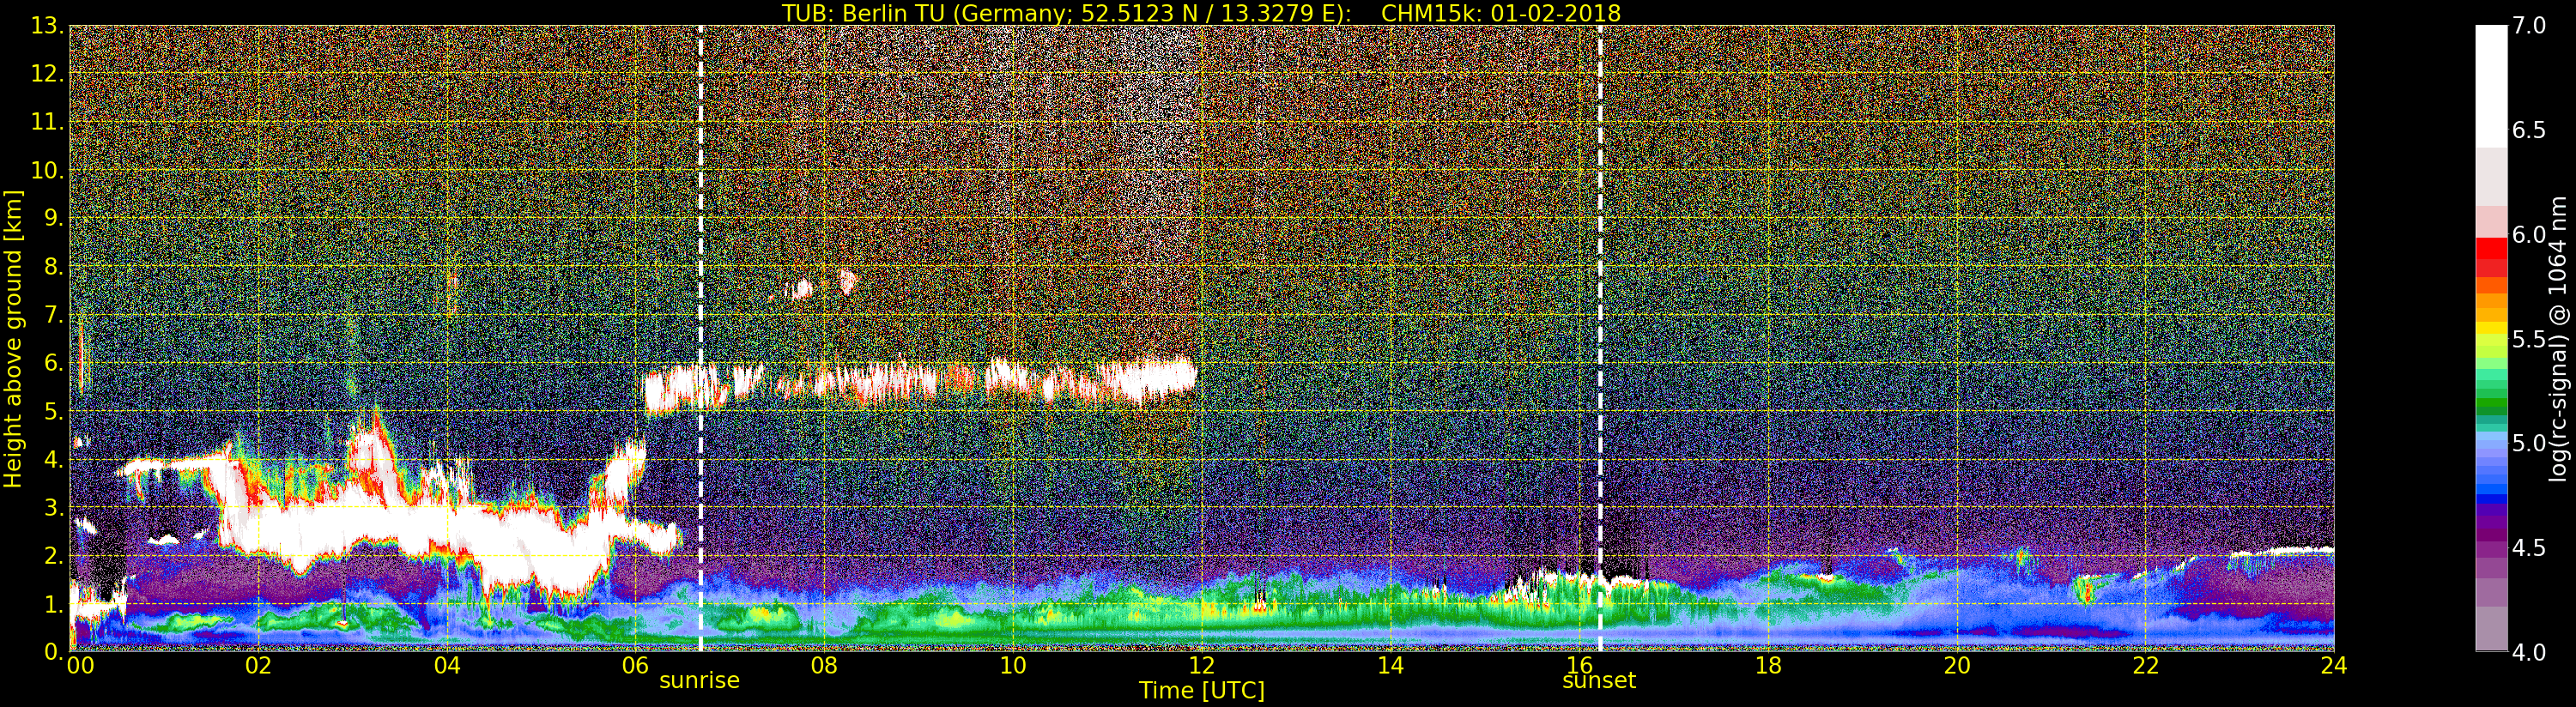Image resolution: width=2576 pixels, height=707 pixels.
Task: Select the "Time [UTC]" axis label
Action: (1201, 691)
